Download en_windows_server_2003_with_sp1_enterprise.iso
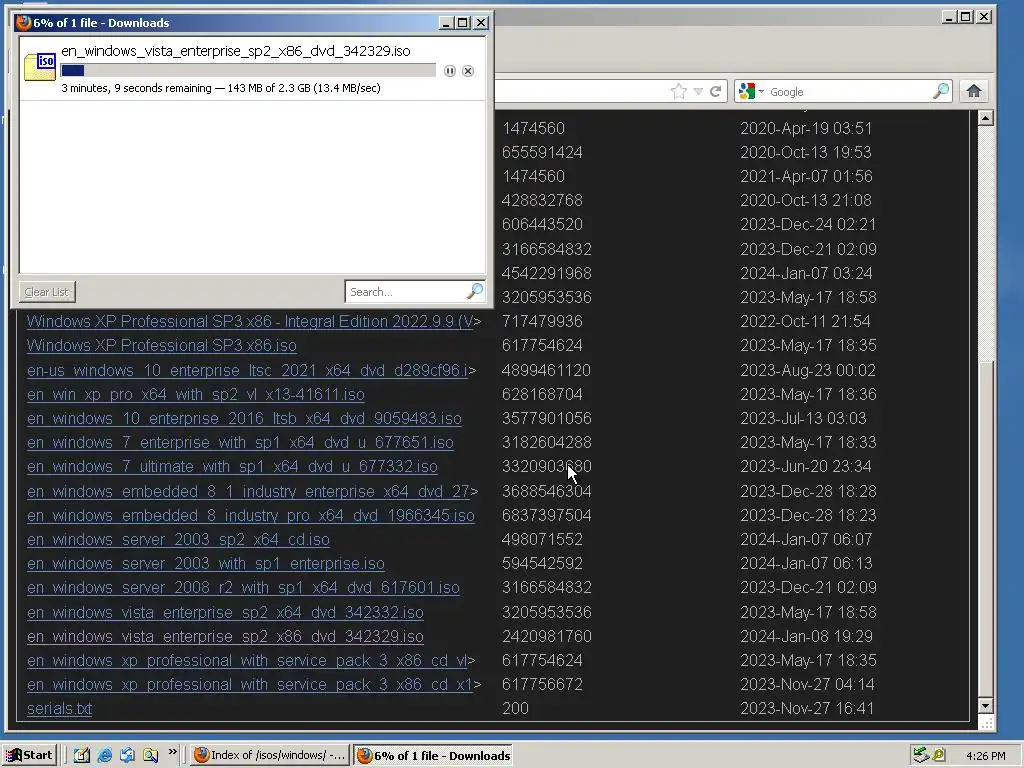Viewport: 1024px width, 768px height. click(x=206, y=563)
